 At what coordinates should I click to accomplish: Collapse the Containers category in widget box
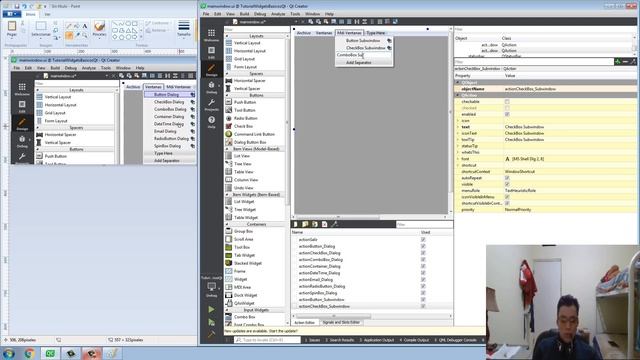[x=227, y=224]
